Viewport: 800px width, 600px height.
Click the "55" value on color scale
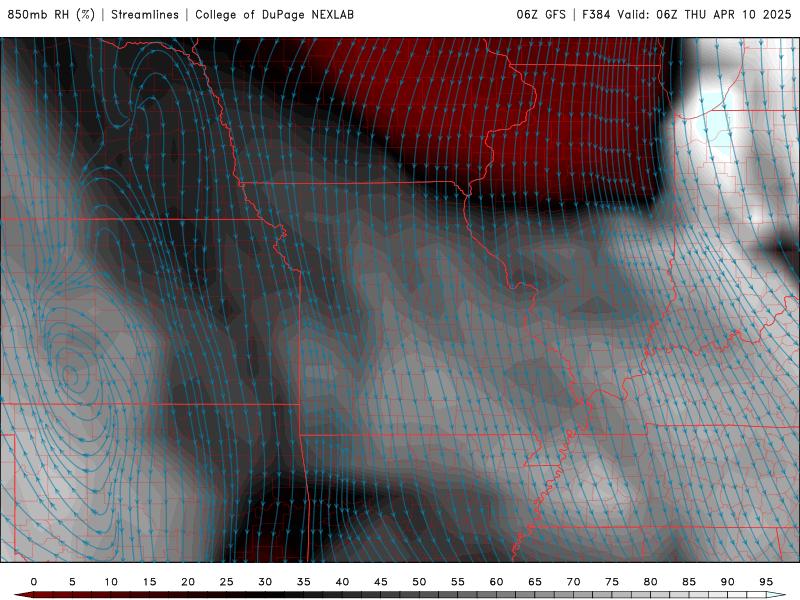(x=458, y=582)
